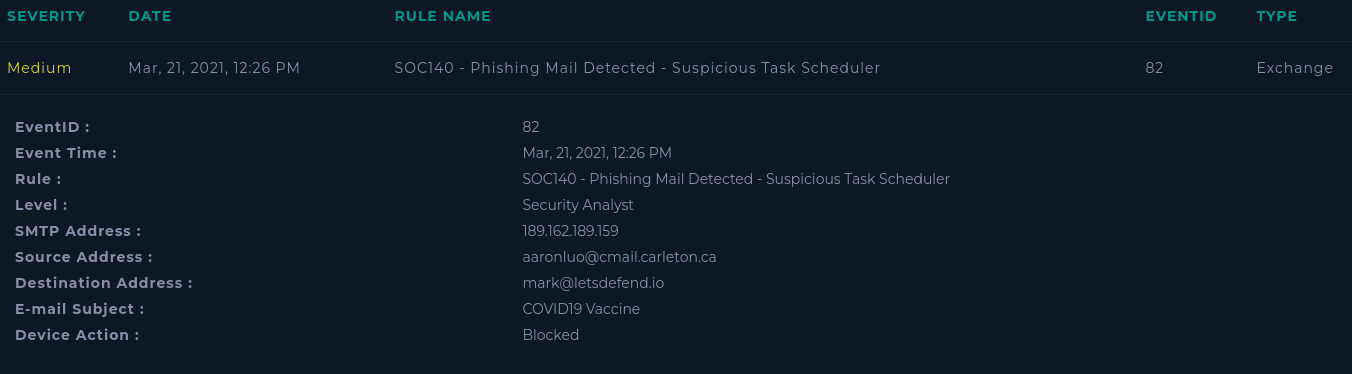Sort alerts by SEVERITY column header
This screenshot has width=1352, height=374.
click(x=46, y=17)
